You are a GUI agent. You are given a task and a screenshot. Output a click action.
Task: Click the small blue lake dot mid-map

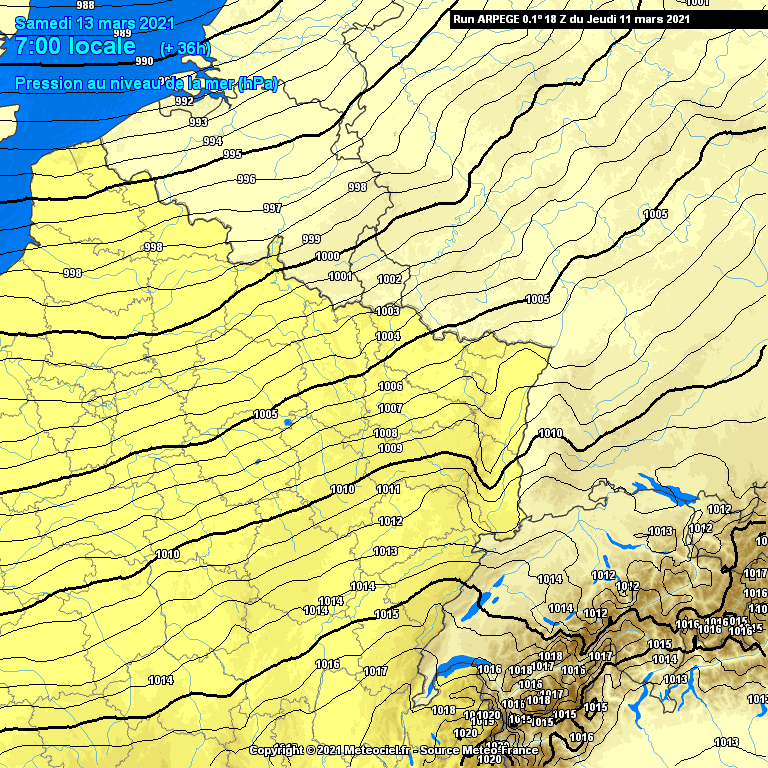[287, 423]
